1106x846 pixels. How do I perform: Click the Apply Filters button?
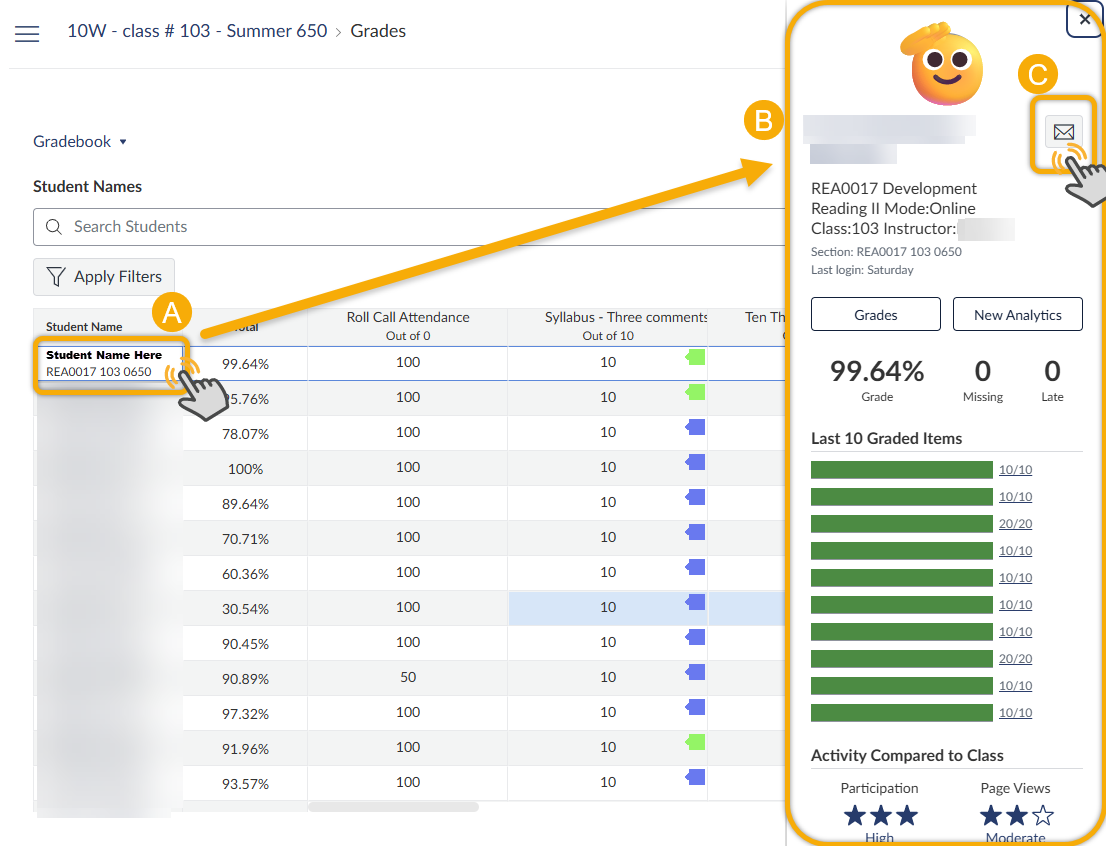pyautogui.click(x=104, y=277)
